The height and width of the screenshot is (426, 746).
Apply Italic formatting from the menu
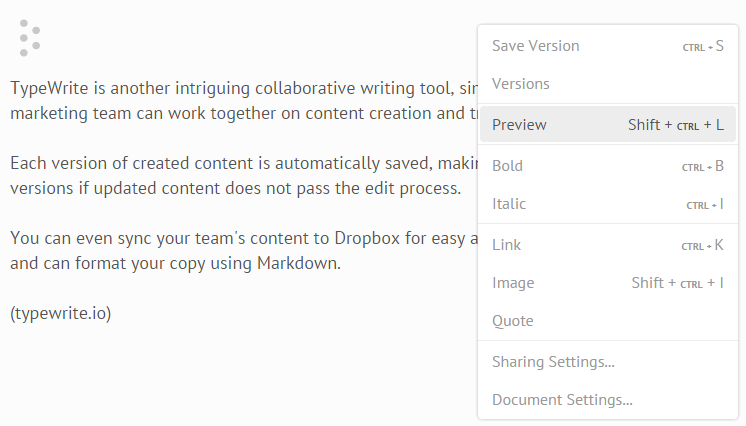pos(608,204)
